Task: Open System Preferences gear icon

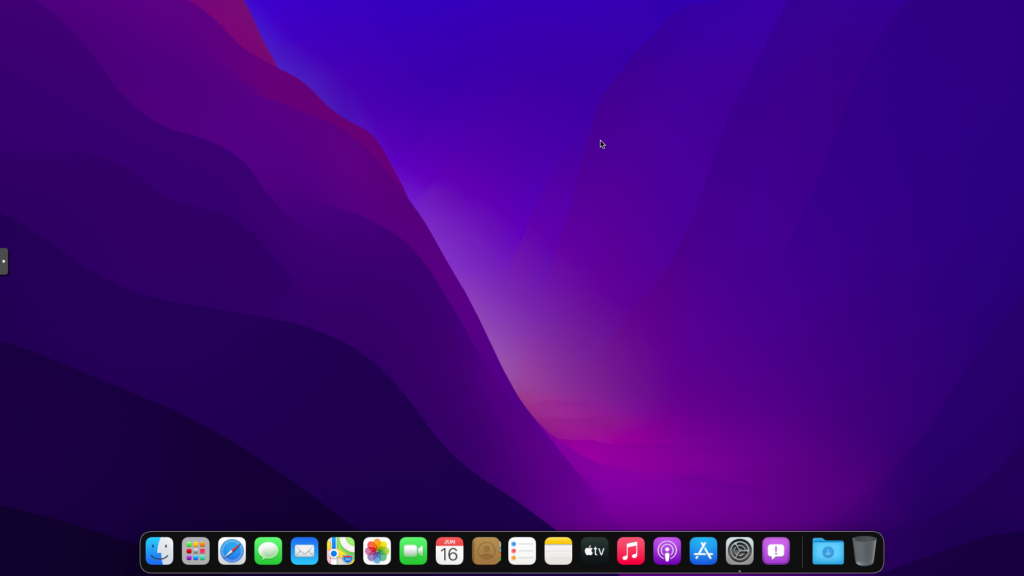Action: click(740, 551)
